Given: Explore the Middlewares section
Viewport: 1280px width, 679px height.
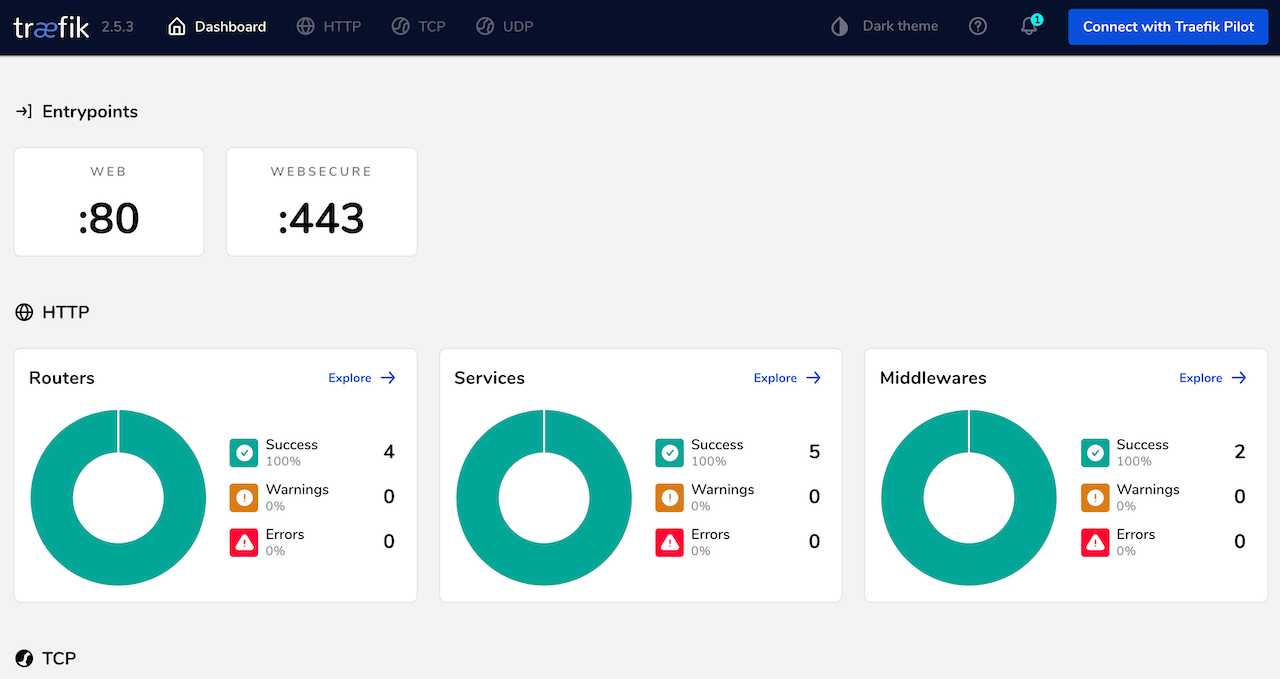Looking at the screenshot, I should [1212, 378].
